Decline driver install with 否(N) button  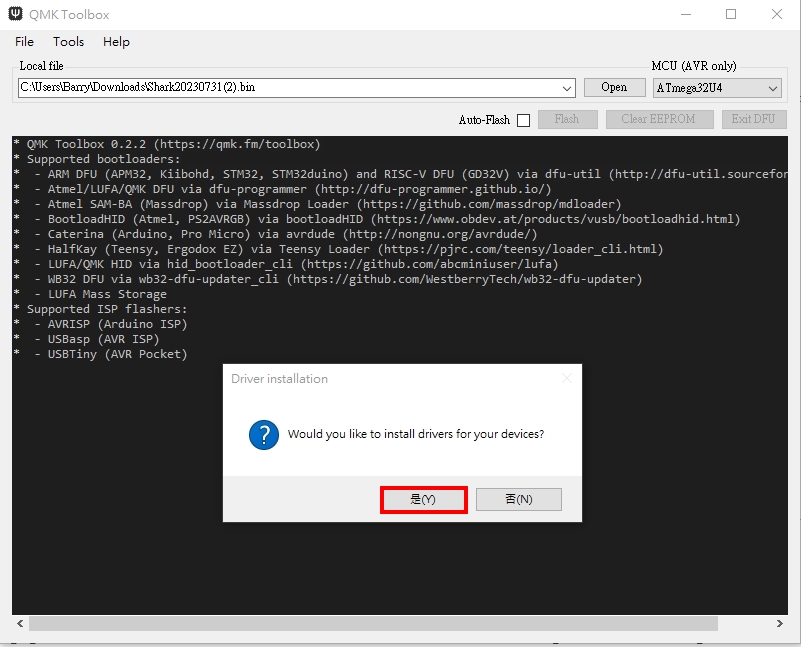[x=519, y=499]
